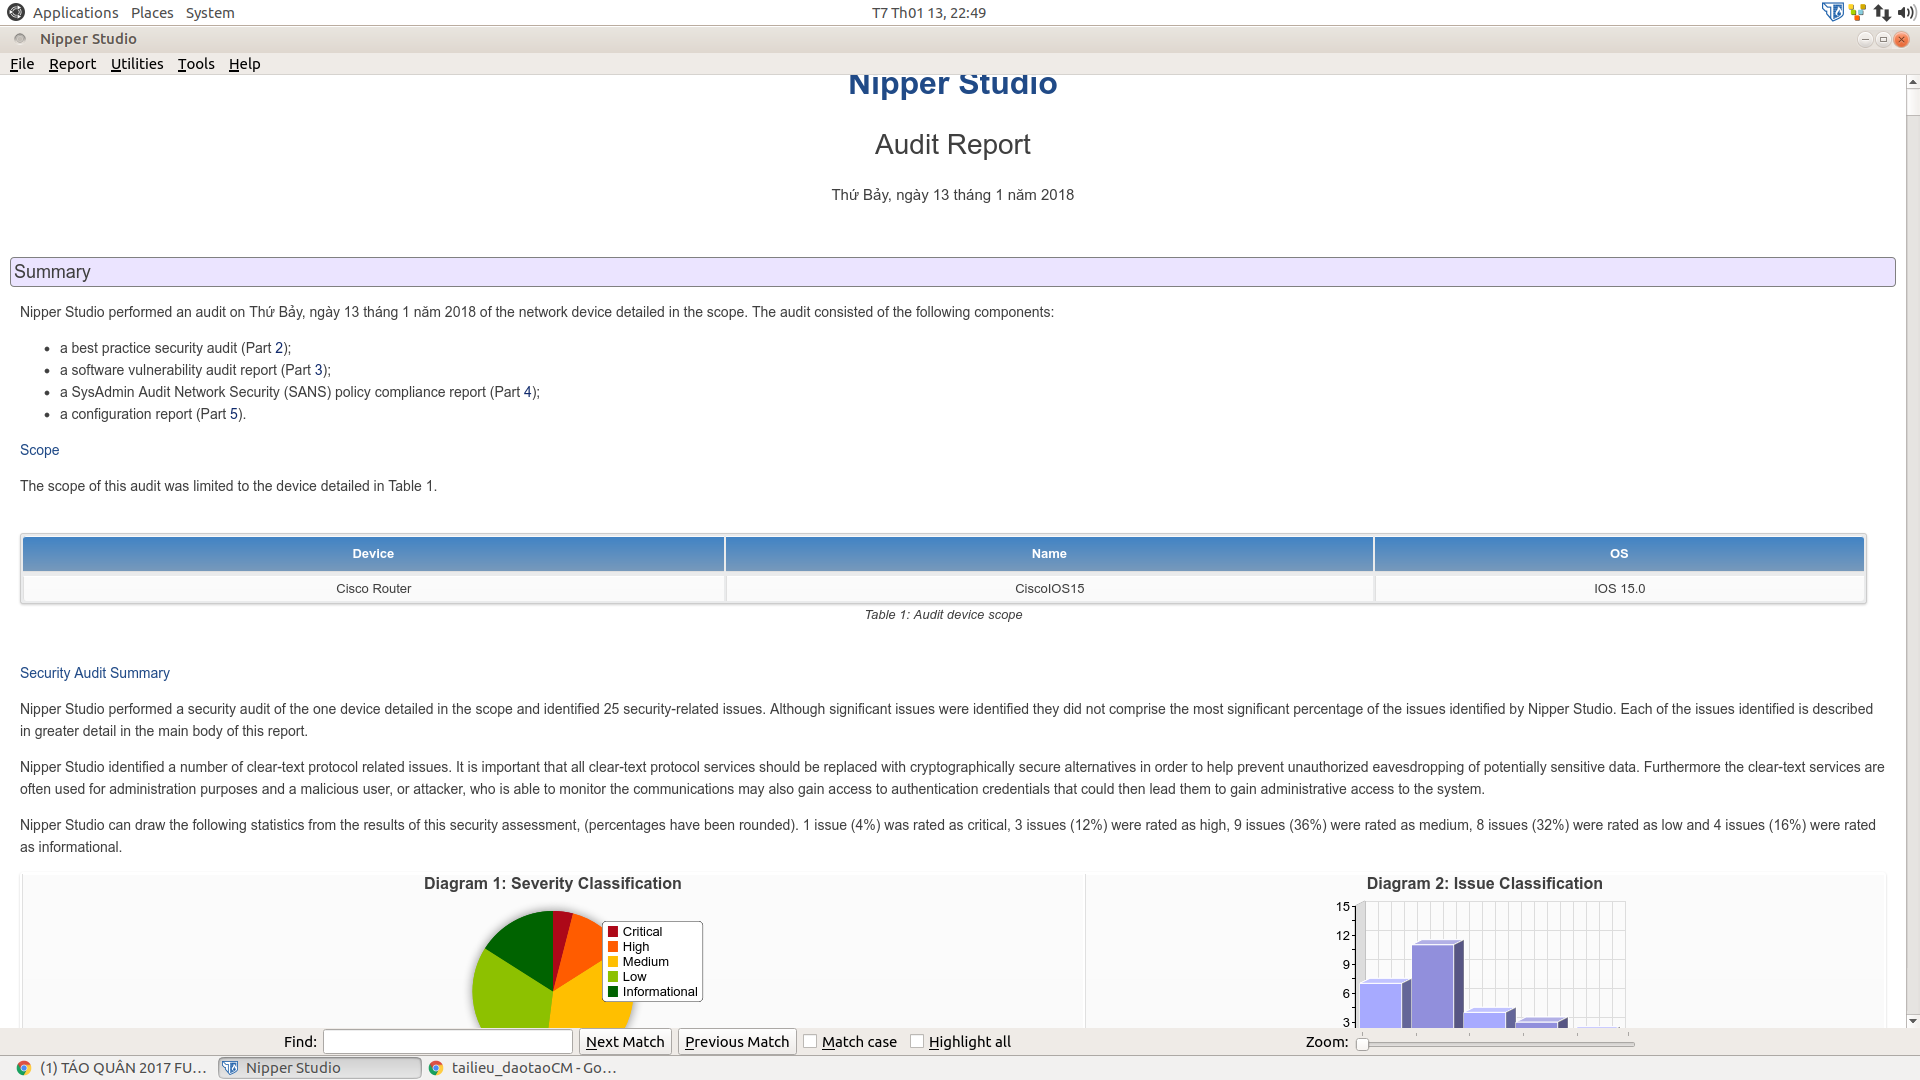Click the Previous Match button
This screenshot has height=1080, width=1920.
point(736,1041)
